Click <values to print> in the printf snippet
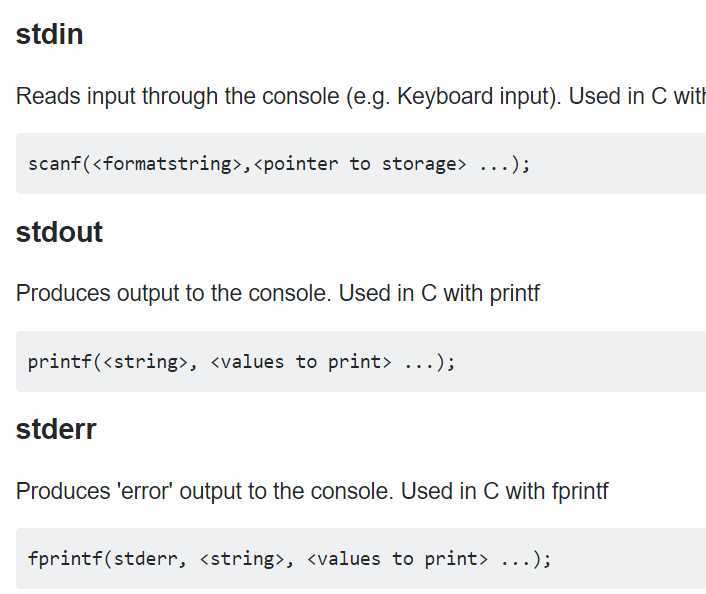 (301, 362)
